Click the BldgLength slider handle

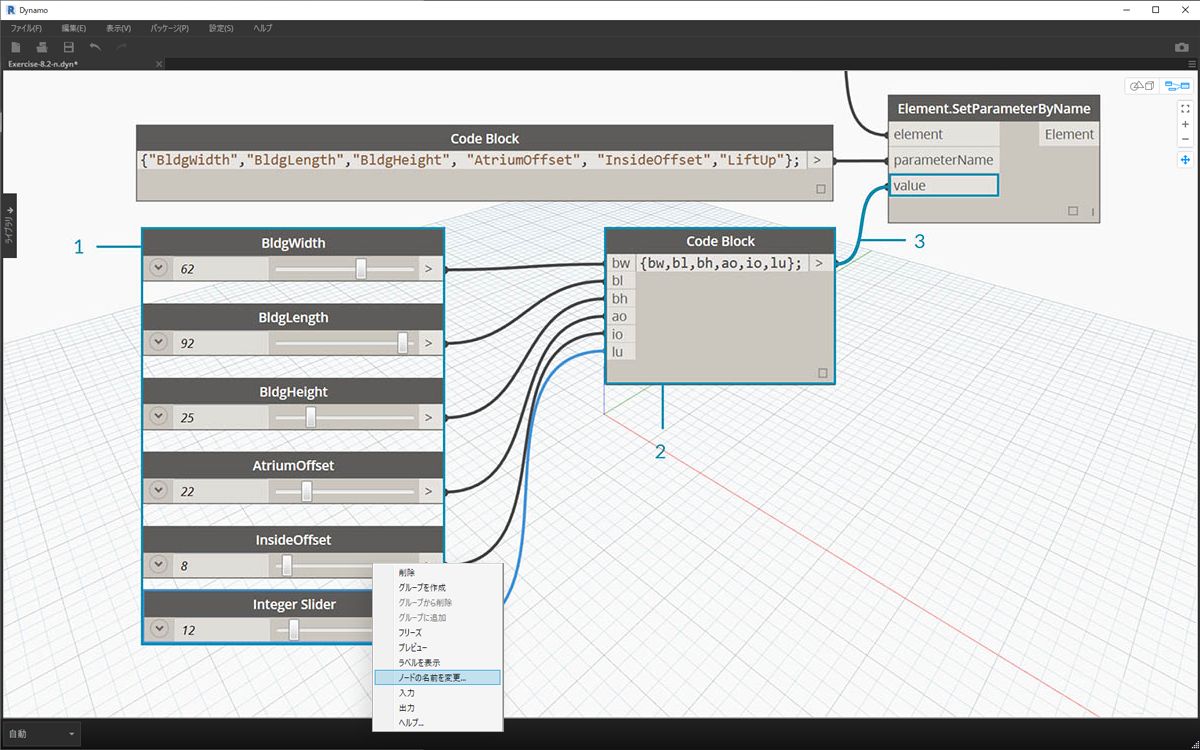(x=403, y=342)
